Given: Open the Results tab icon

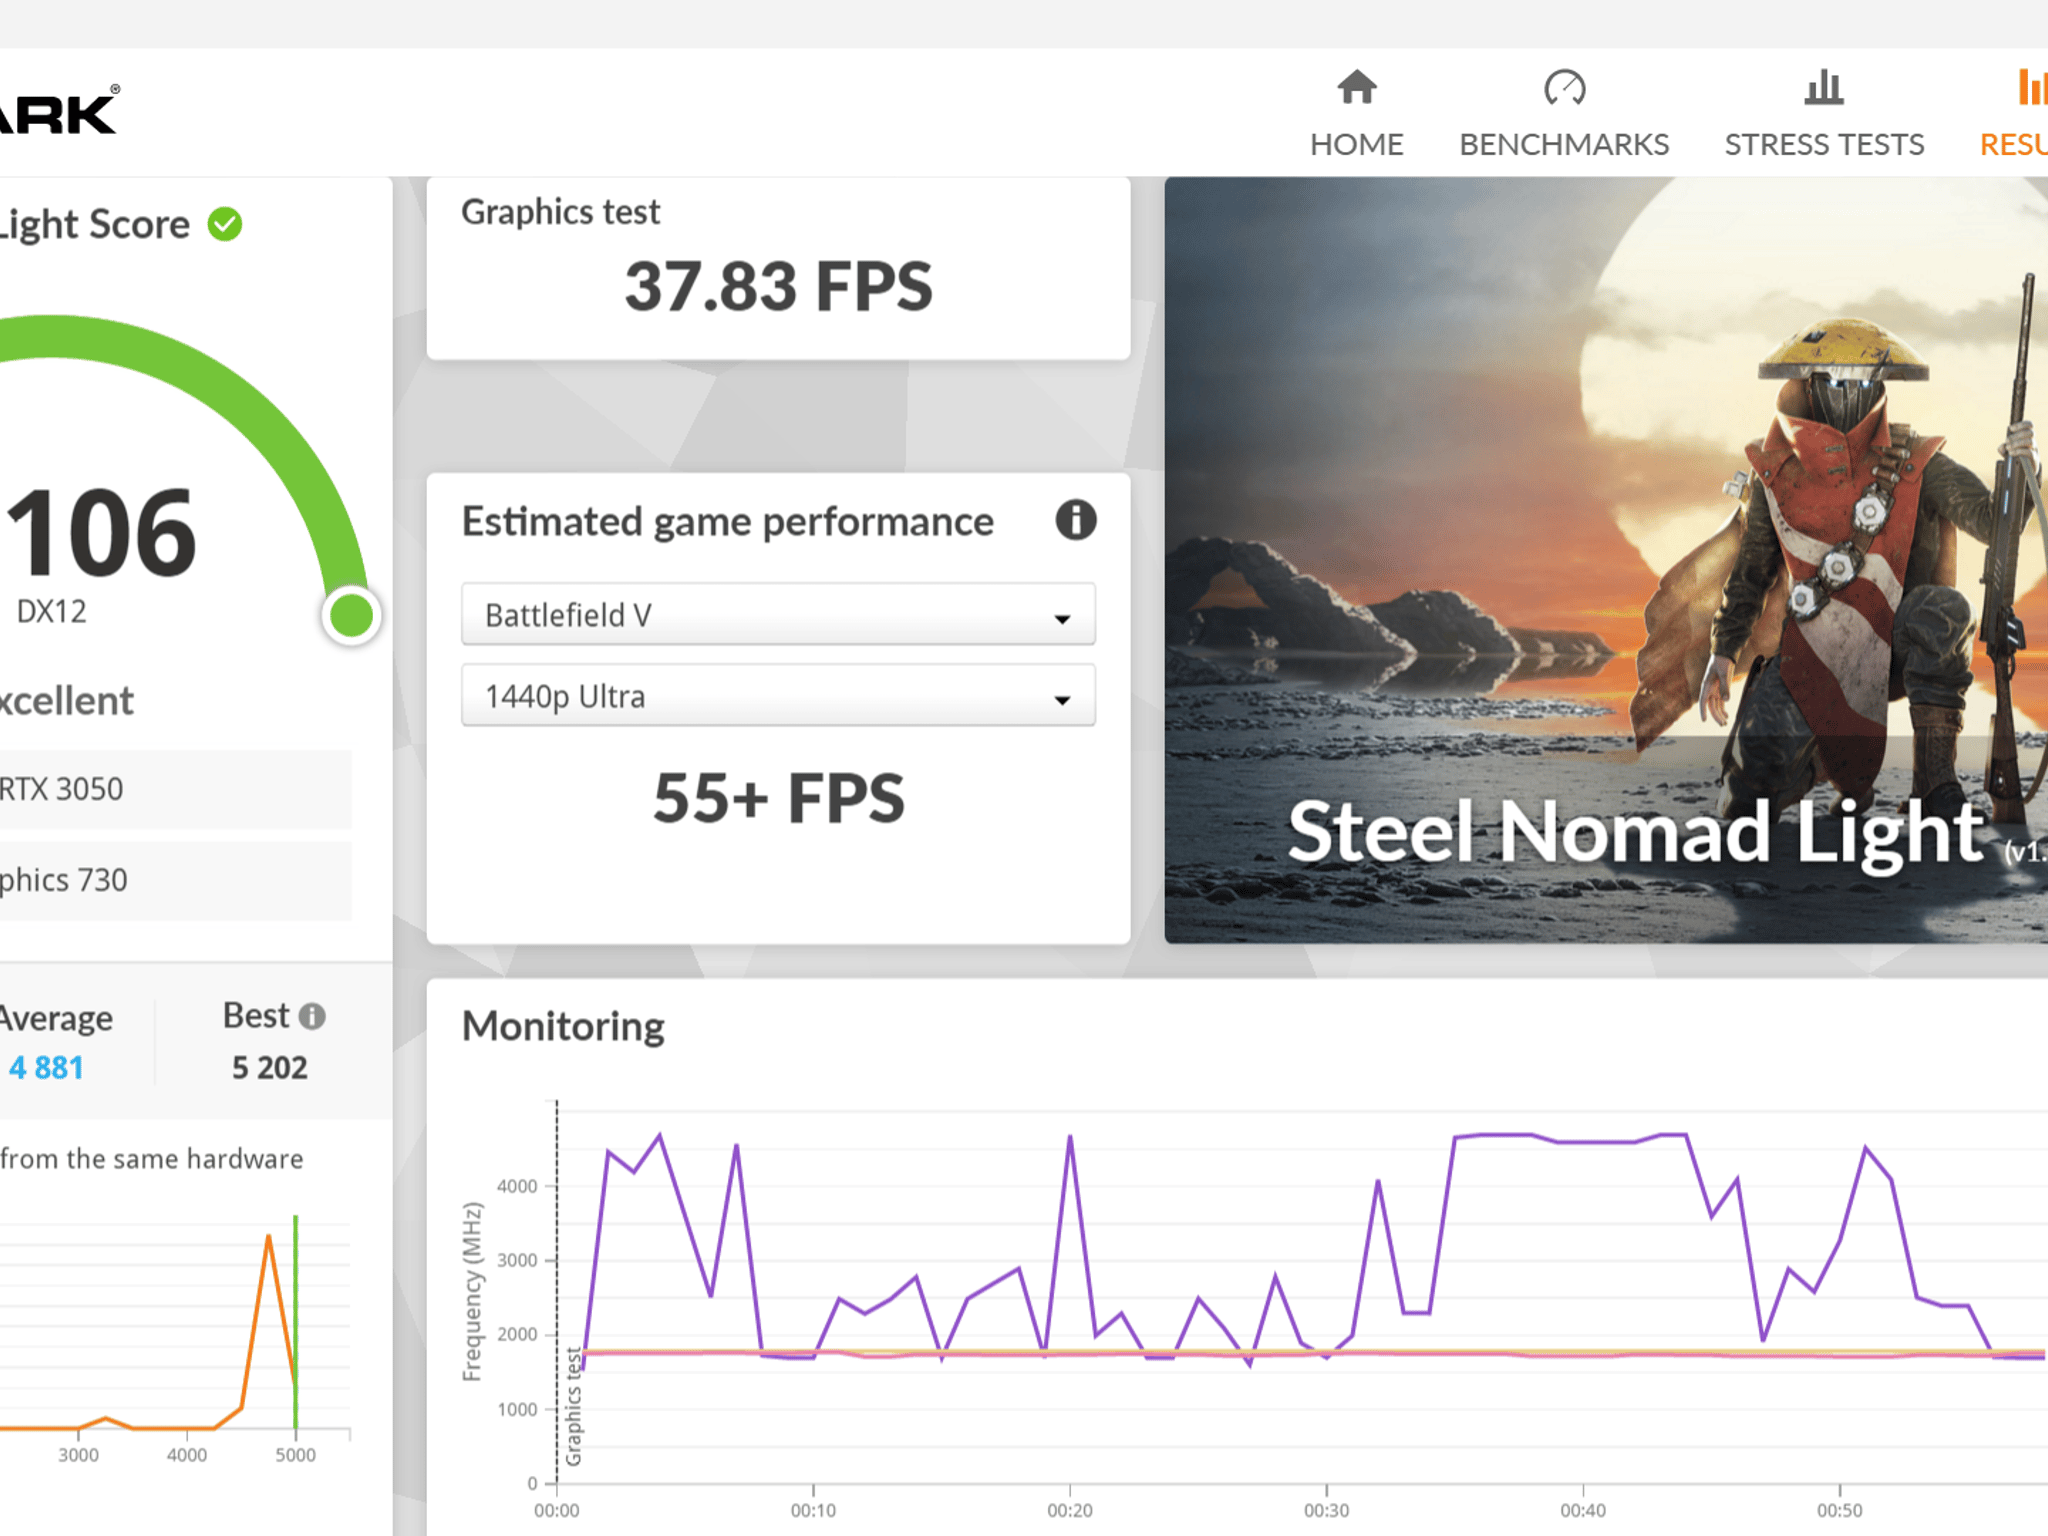Looking at the screenshot, I should click(x=2032, y=87).
